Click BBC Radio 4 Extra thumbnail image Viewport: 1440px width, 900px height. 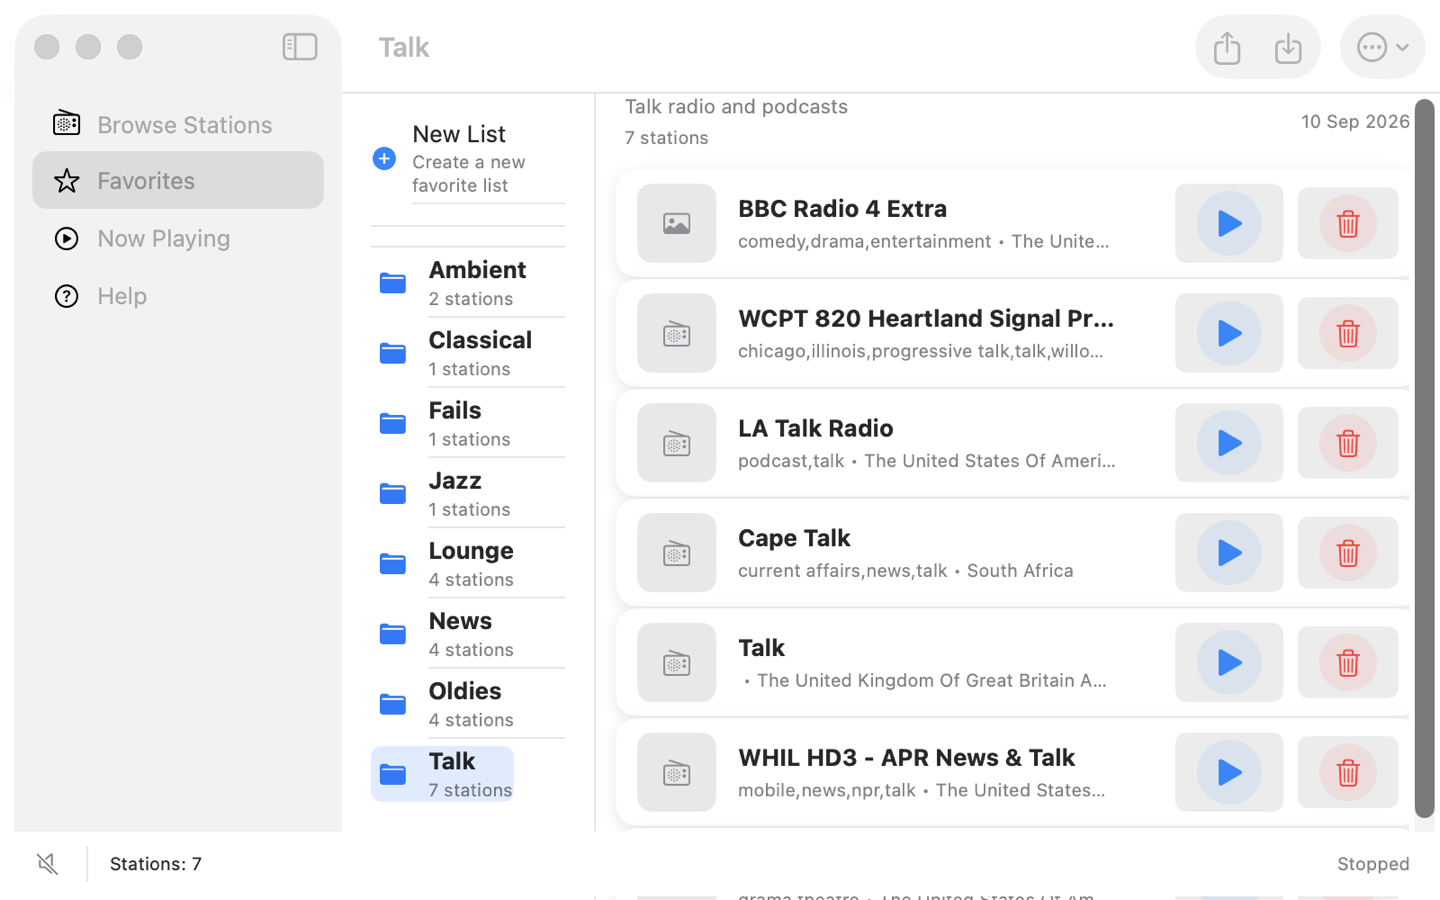[677, 223]
